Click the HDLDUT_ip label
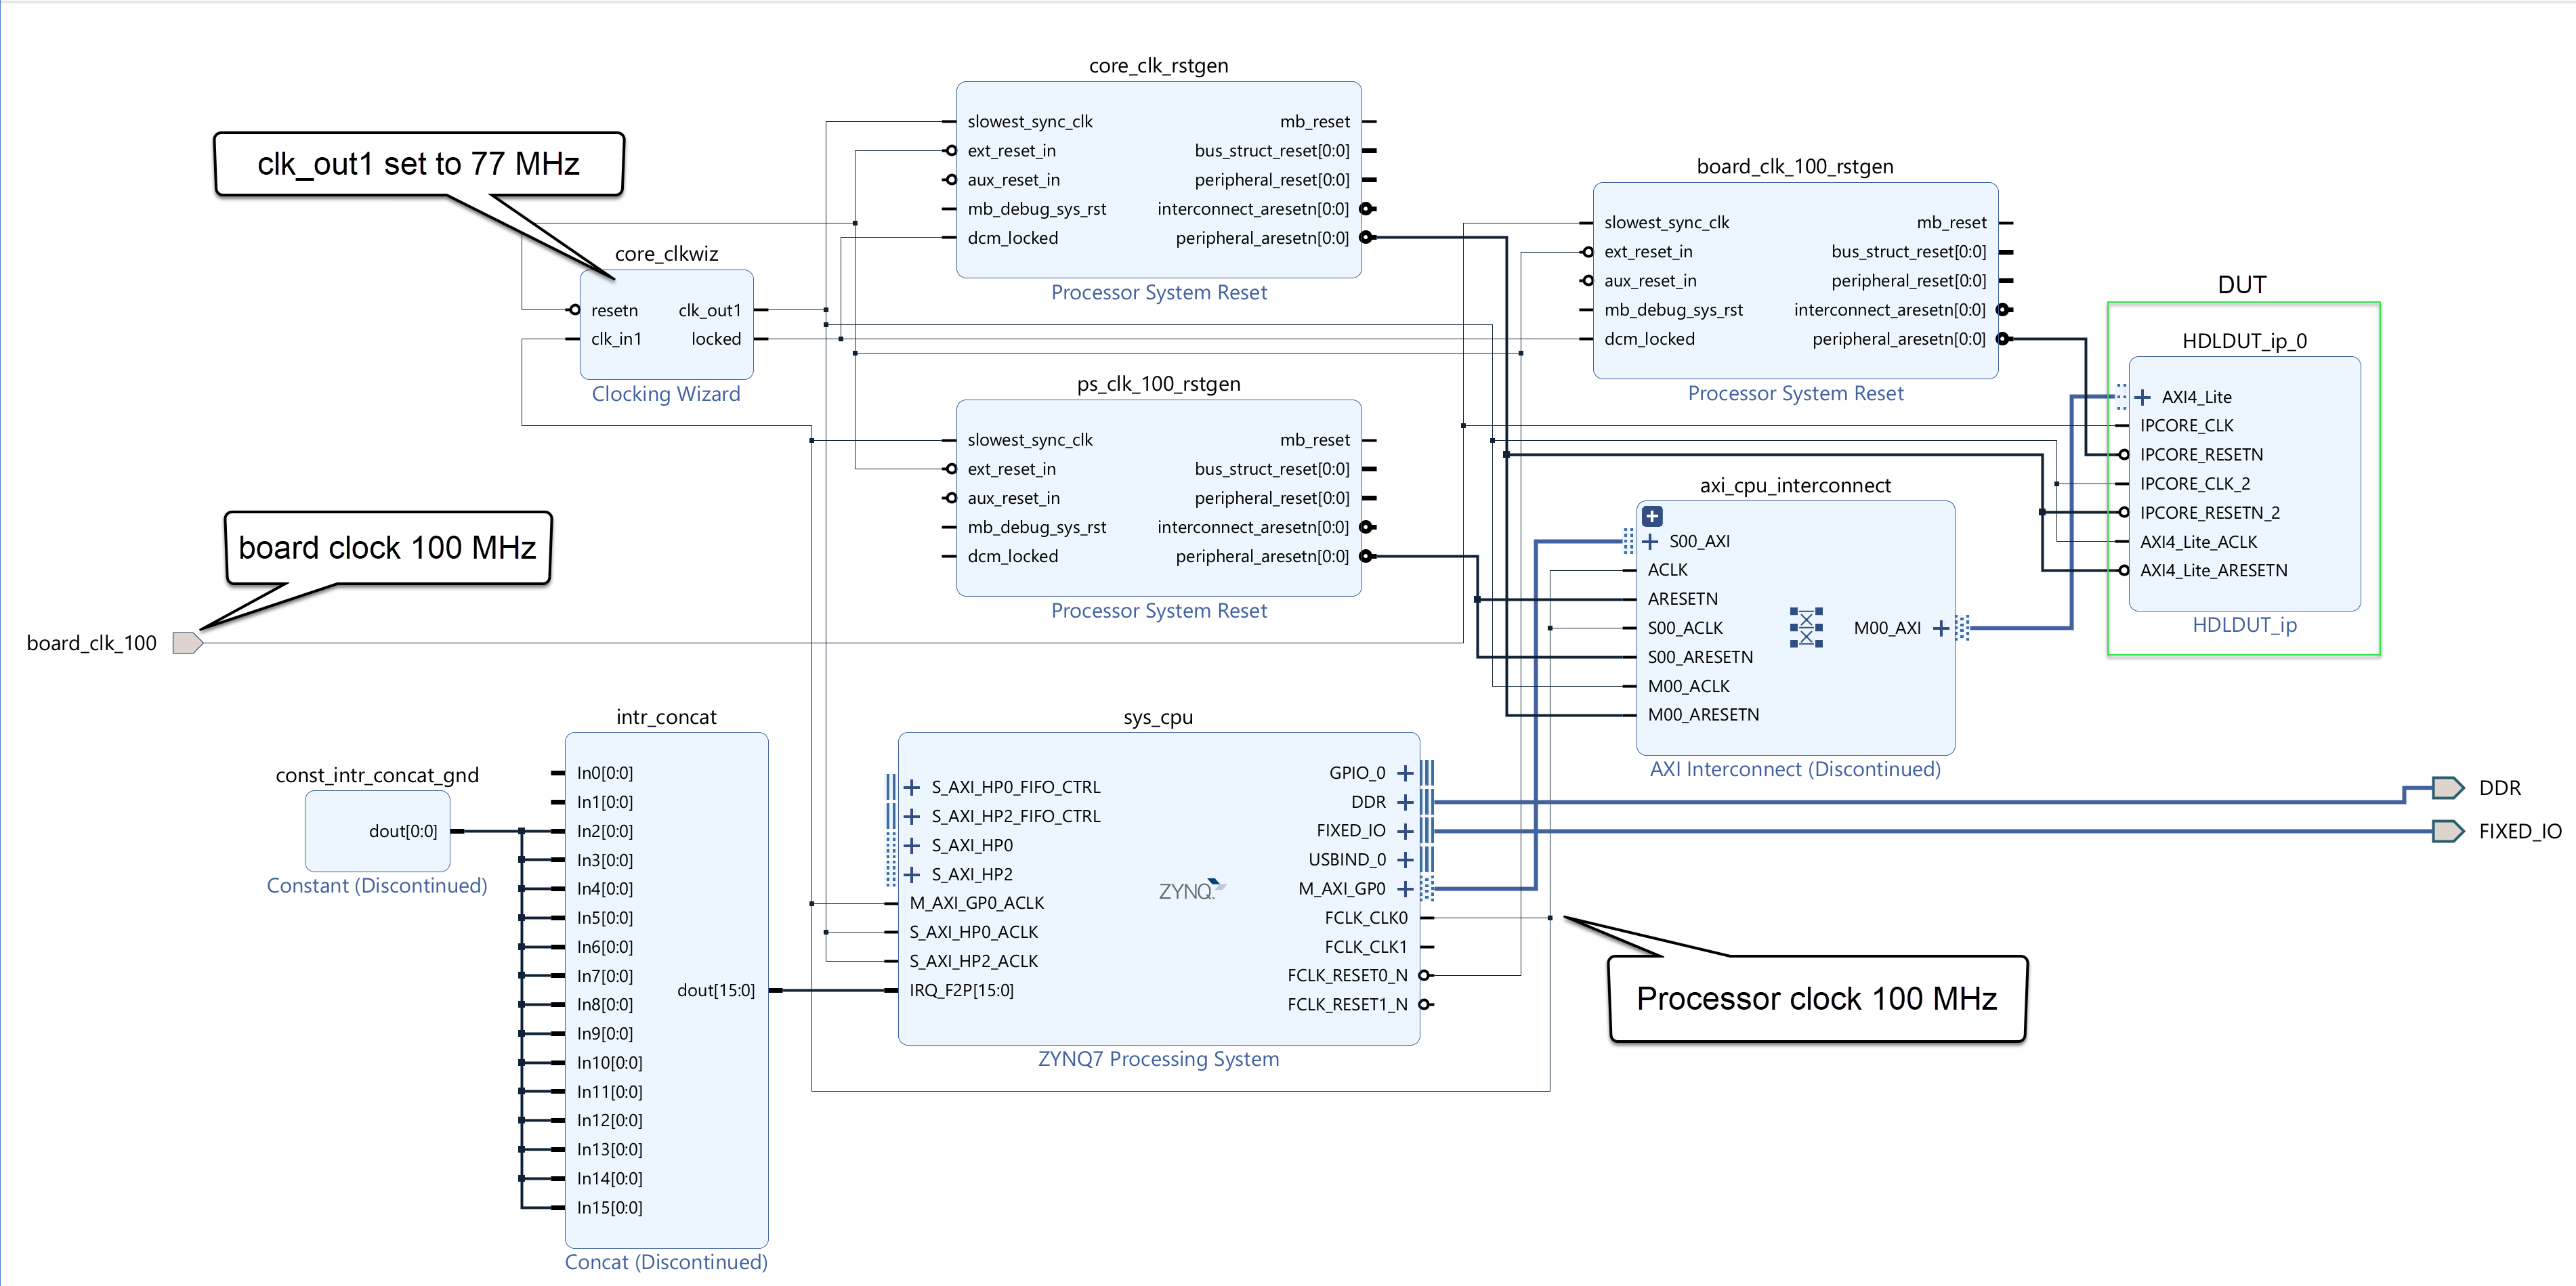2576x1286 pixels. tap(2244, 625)
